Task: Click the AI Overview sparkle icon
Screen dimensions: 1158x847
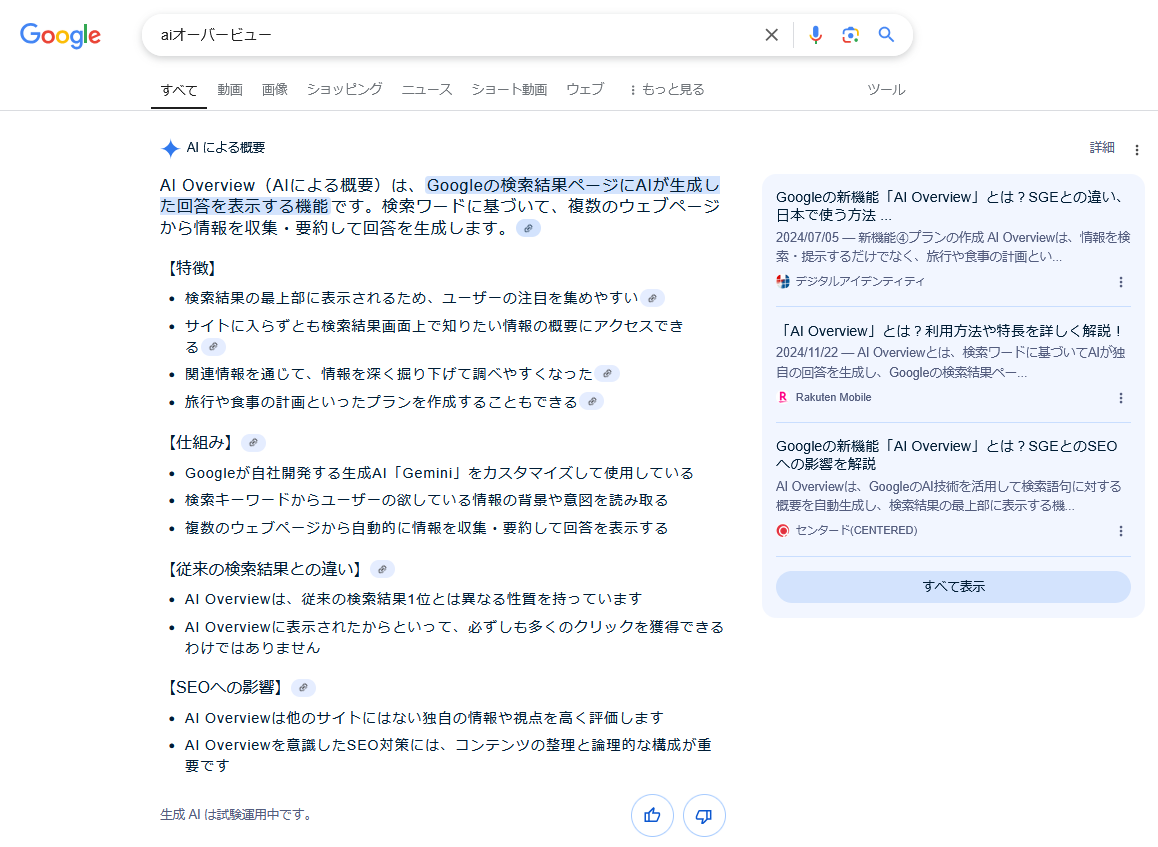Action: [170, 147]
